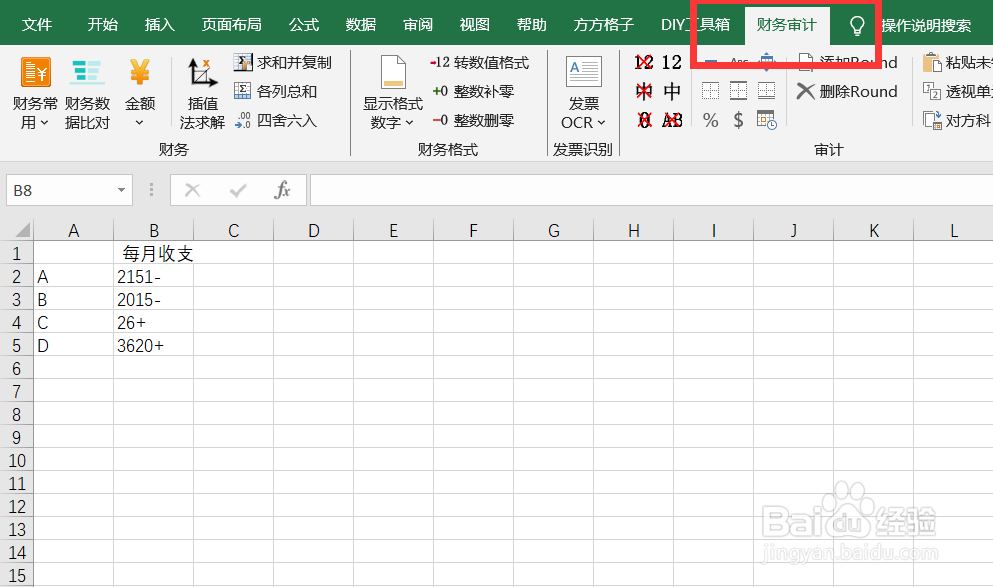Image resolution: width=993 pixels, height=587 pixels.
Task: Click crossed-out 12 remove numbers icon
Action: [644, 62]
